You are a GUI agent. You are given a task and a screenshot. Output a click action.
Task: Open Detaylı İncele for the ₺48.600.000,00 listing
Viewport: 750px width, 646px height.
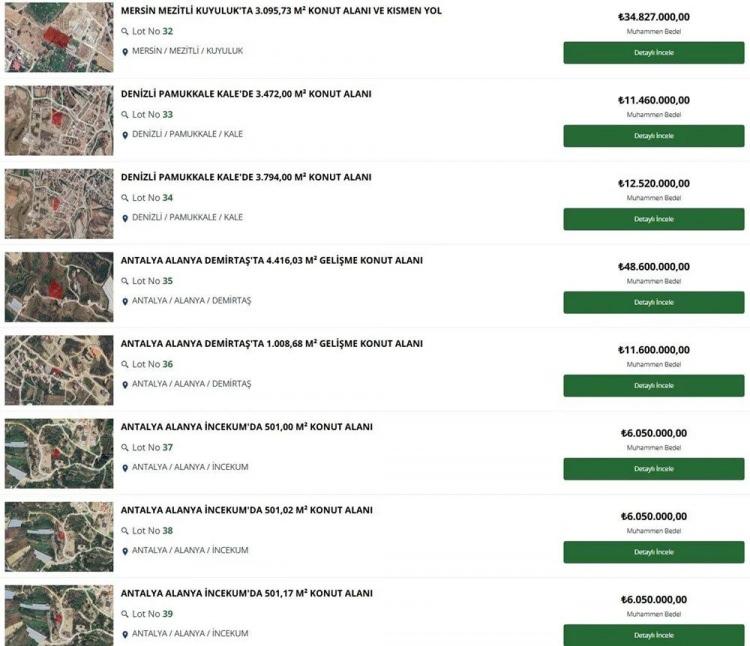[654, 302]
